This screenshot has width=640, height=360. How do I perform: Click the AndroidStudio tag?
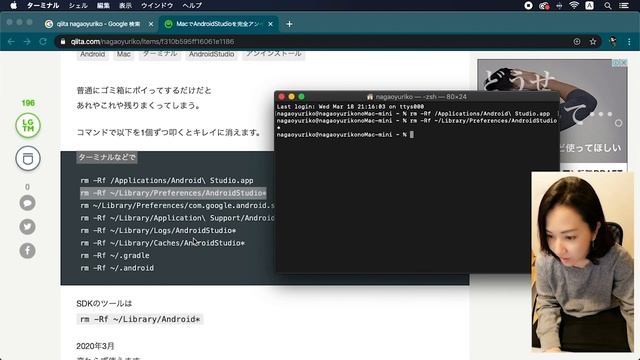[211, 54]
